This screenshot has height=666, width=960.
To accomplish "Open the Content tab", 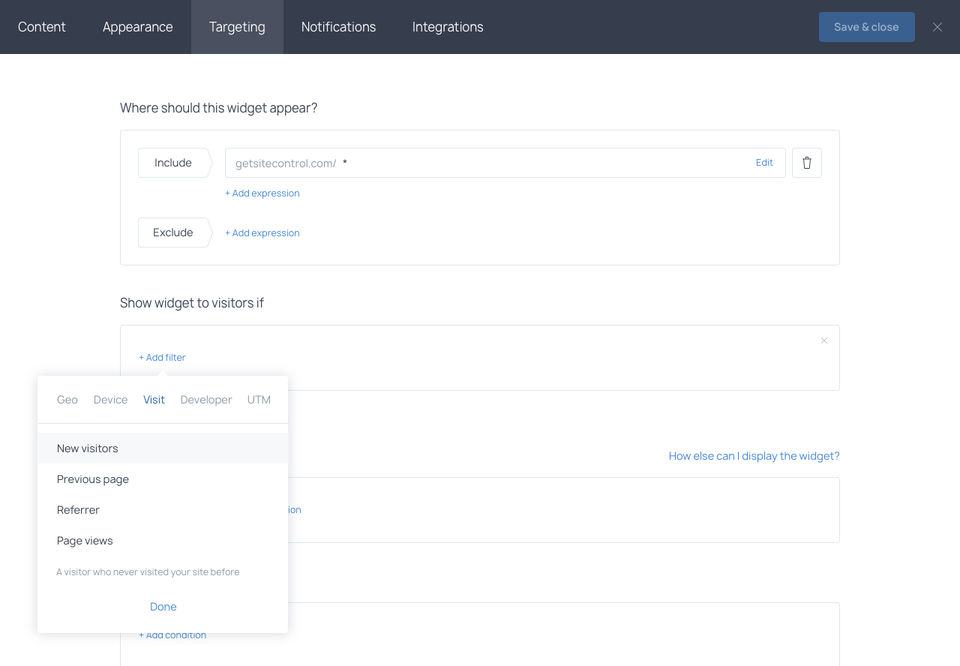I will tap(42, 27).
